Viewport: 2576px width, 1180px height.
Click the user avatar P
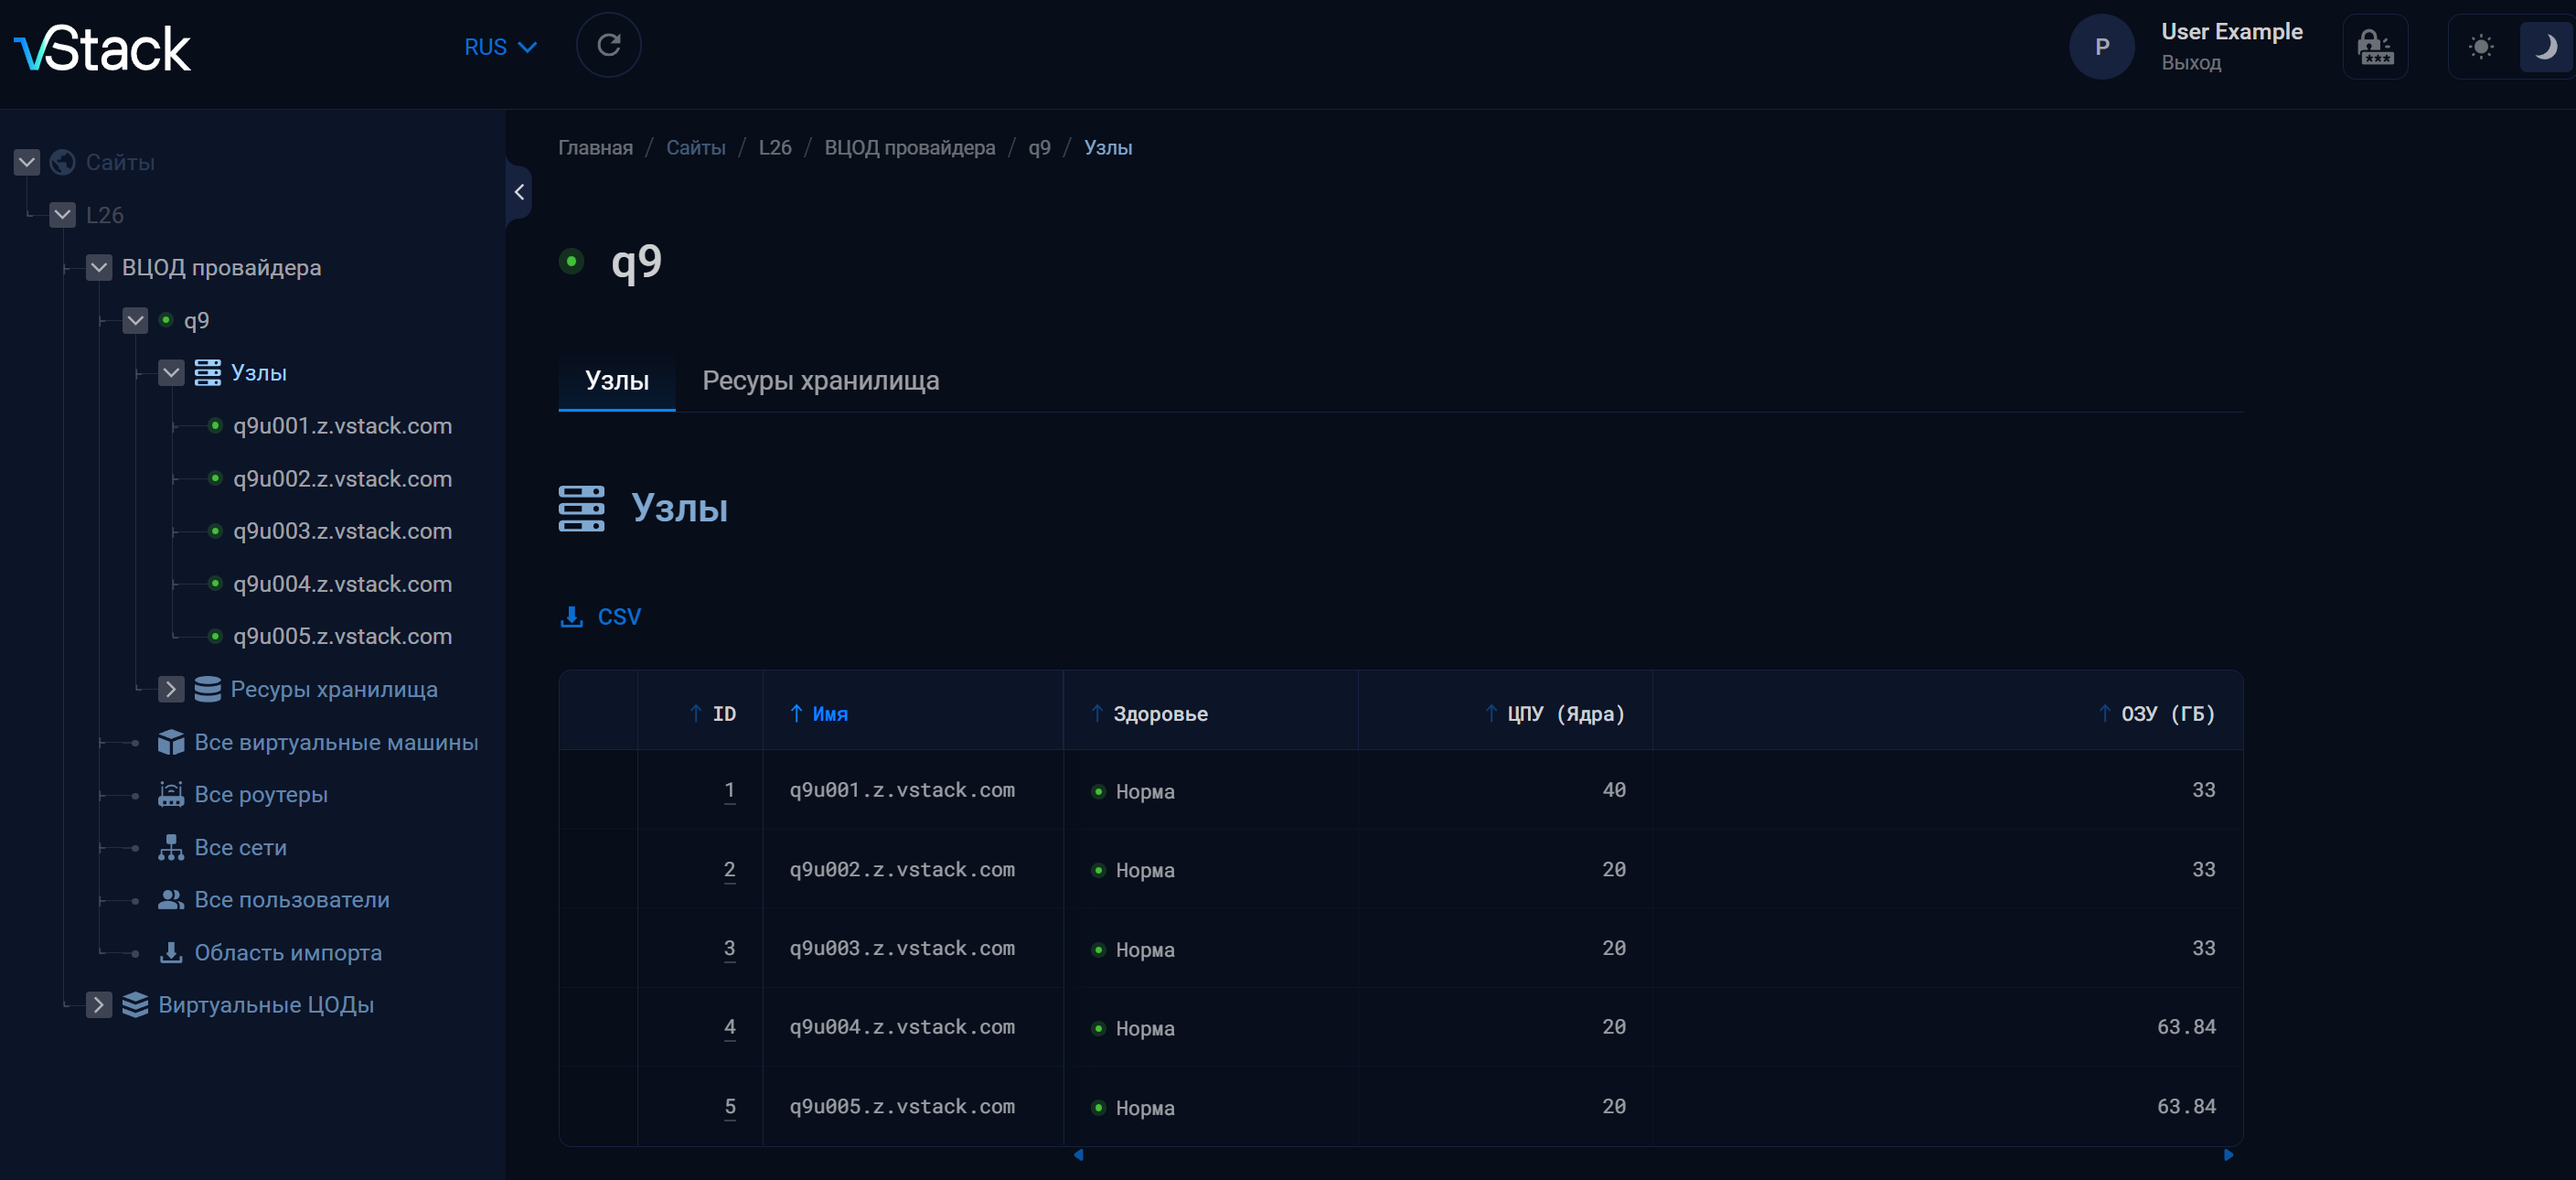coord(2101,46)
